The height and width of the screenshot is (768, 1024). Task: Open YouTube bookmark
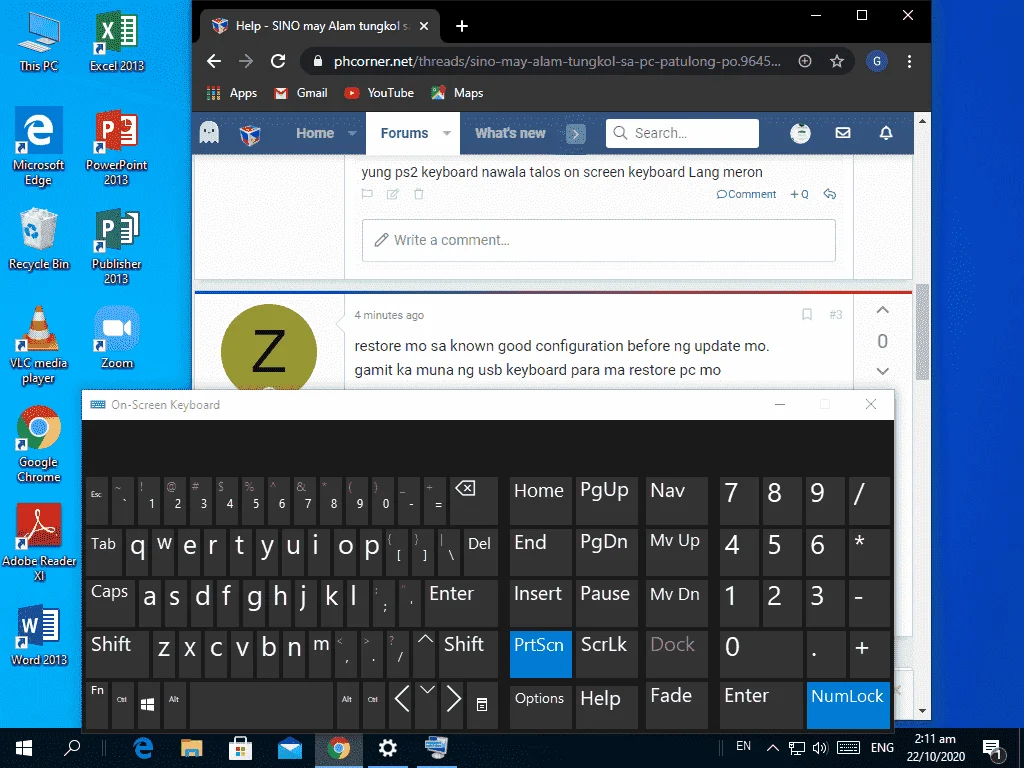click(379, 93)
